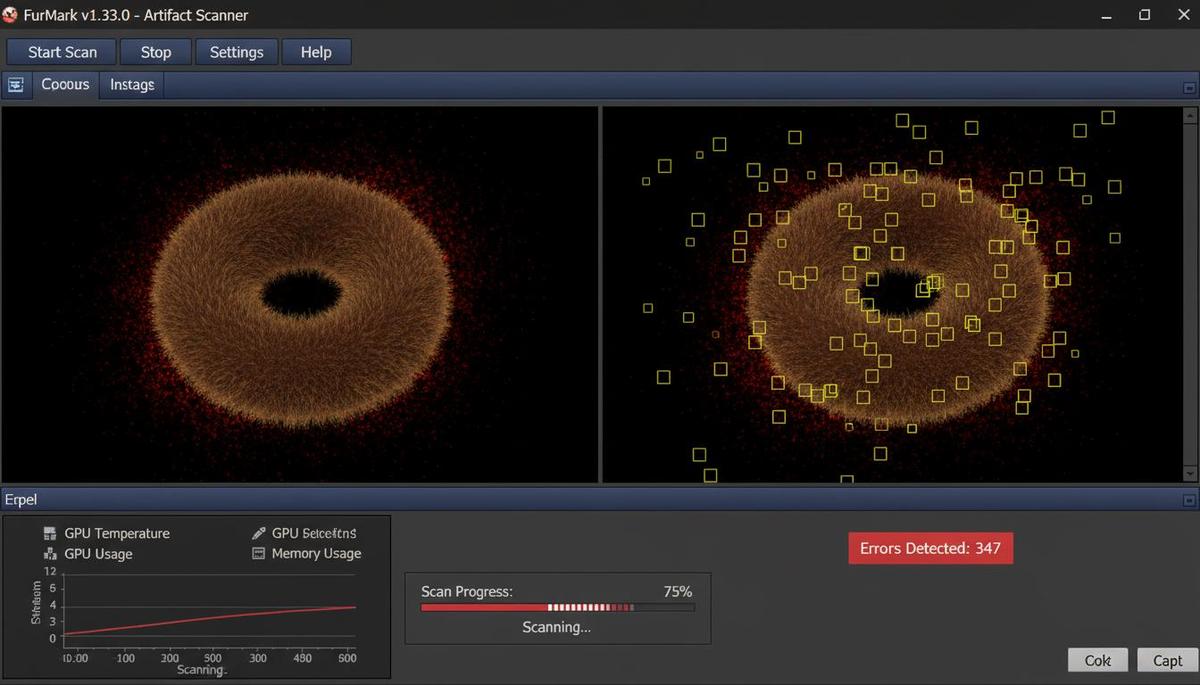
Task: Start the scan with Start Scan button
Action: 62,52
